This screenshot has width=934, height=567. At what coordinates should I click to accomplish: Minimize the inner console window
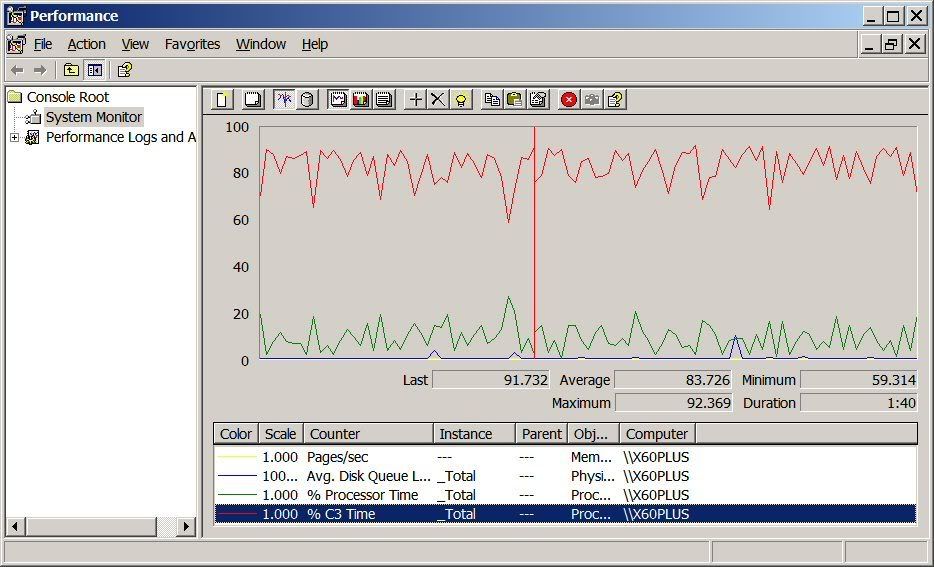click(870, 44)
